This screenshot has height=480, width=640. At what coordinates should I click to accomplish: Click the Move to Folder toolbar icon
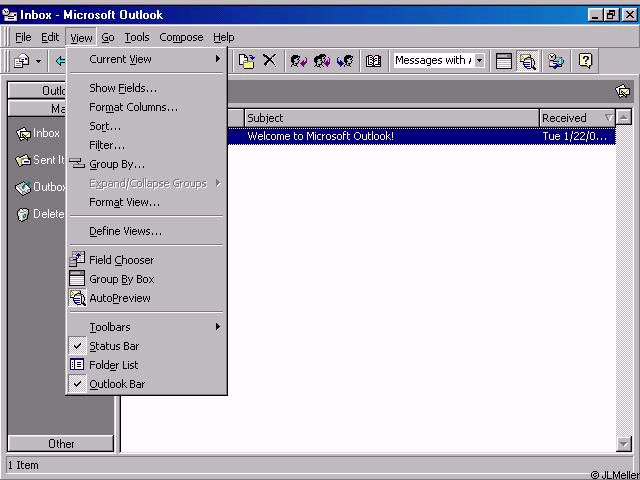pyautogui.click(x=247, y=61)
